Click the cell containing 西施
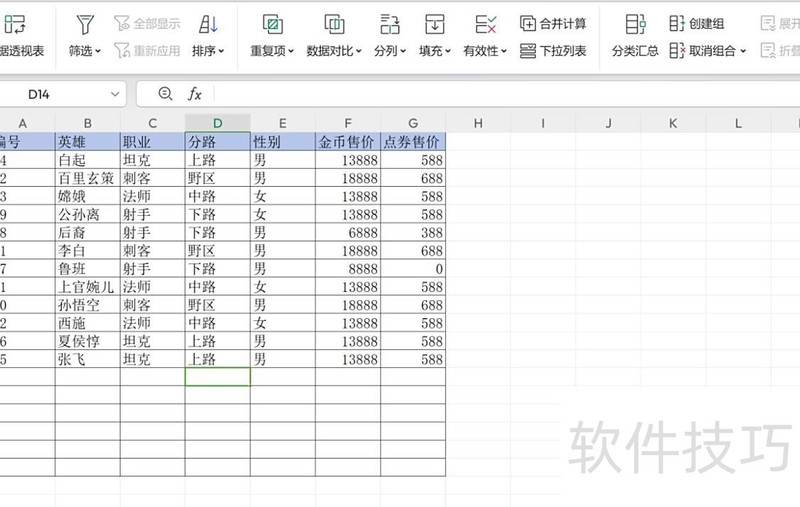Screen dimensions: 800x507 (x=88, y=323)
